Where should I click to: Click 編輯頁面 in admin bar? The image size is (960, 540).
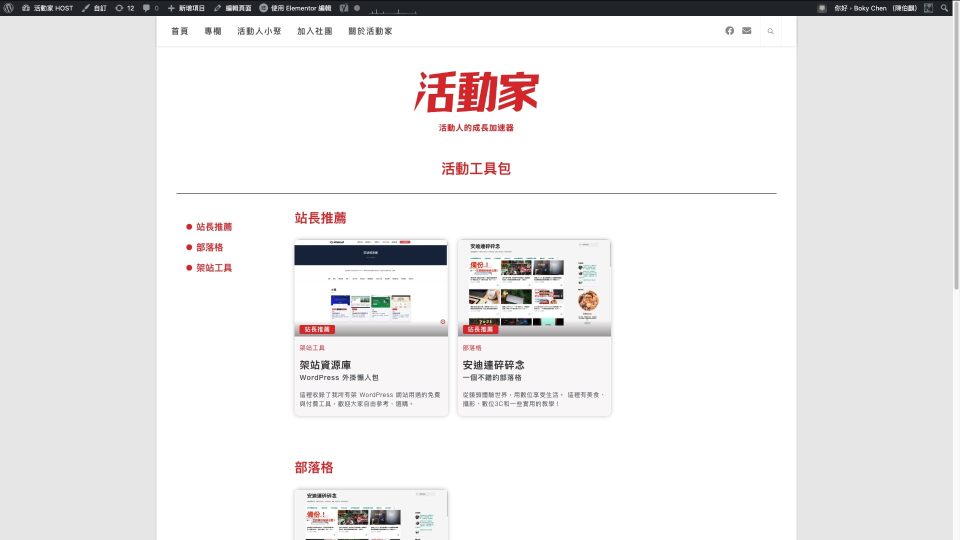click(x=233, y=7)
